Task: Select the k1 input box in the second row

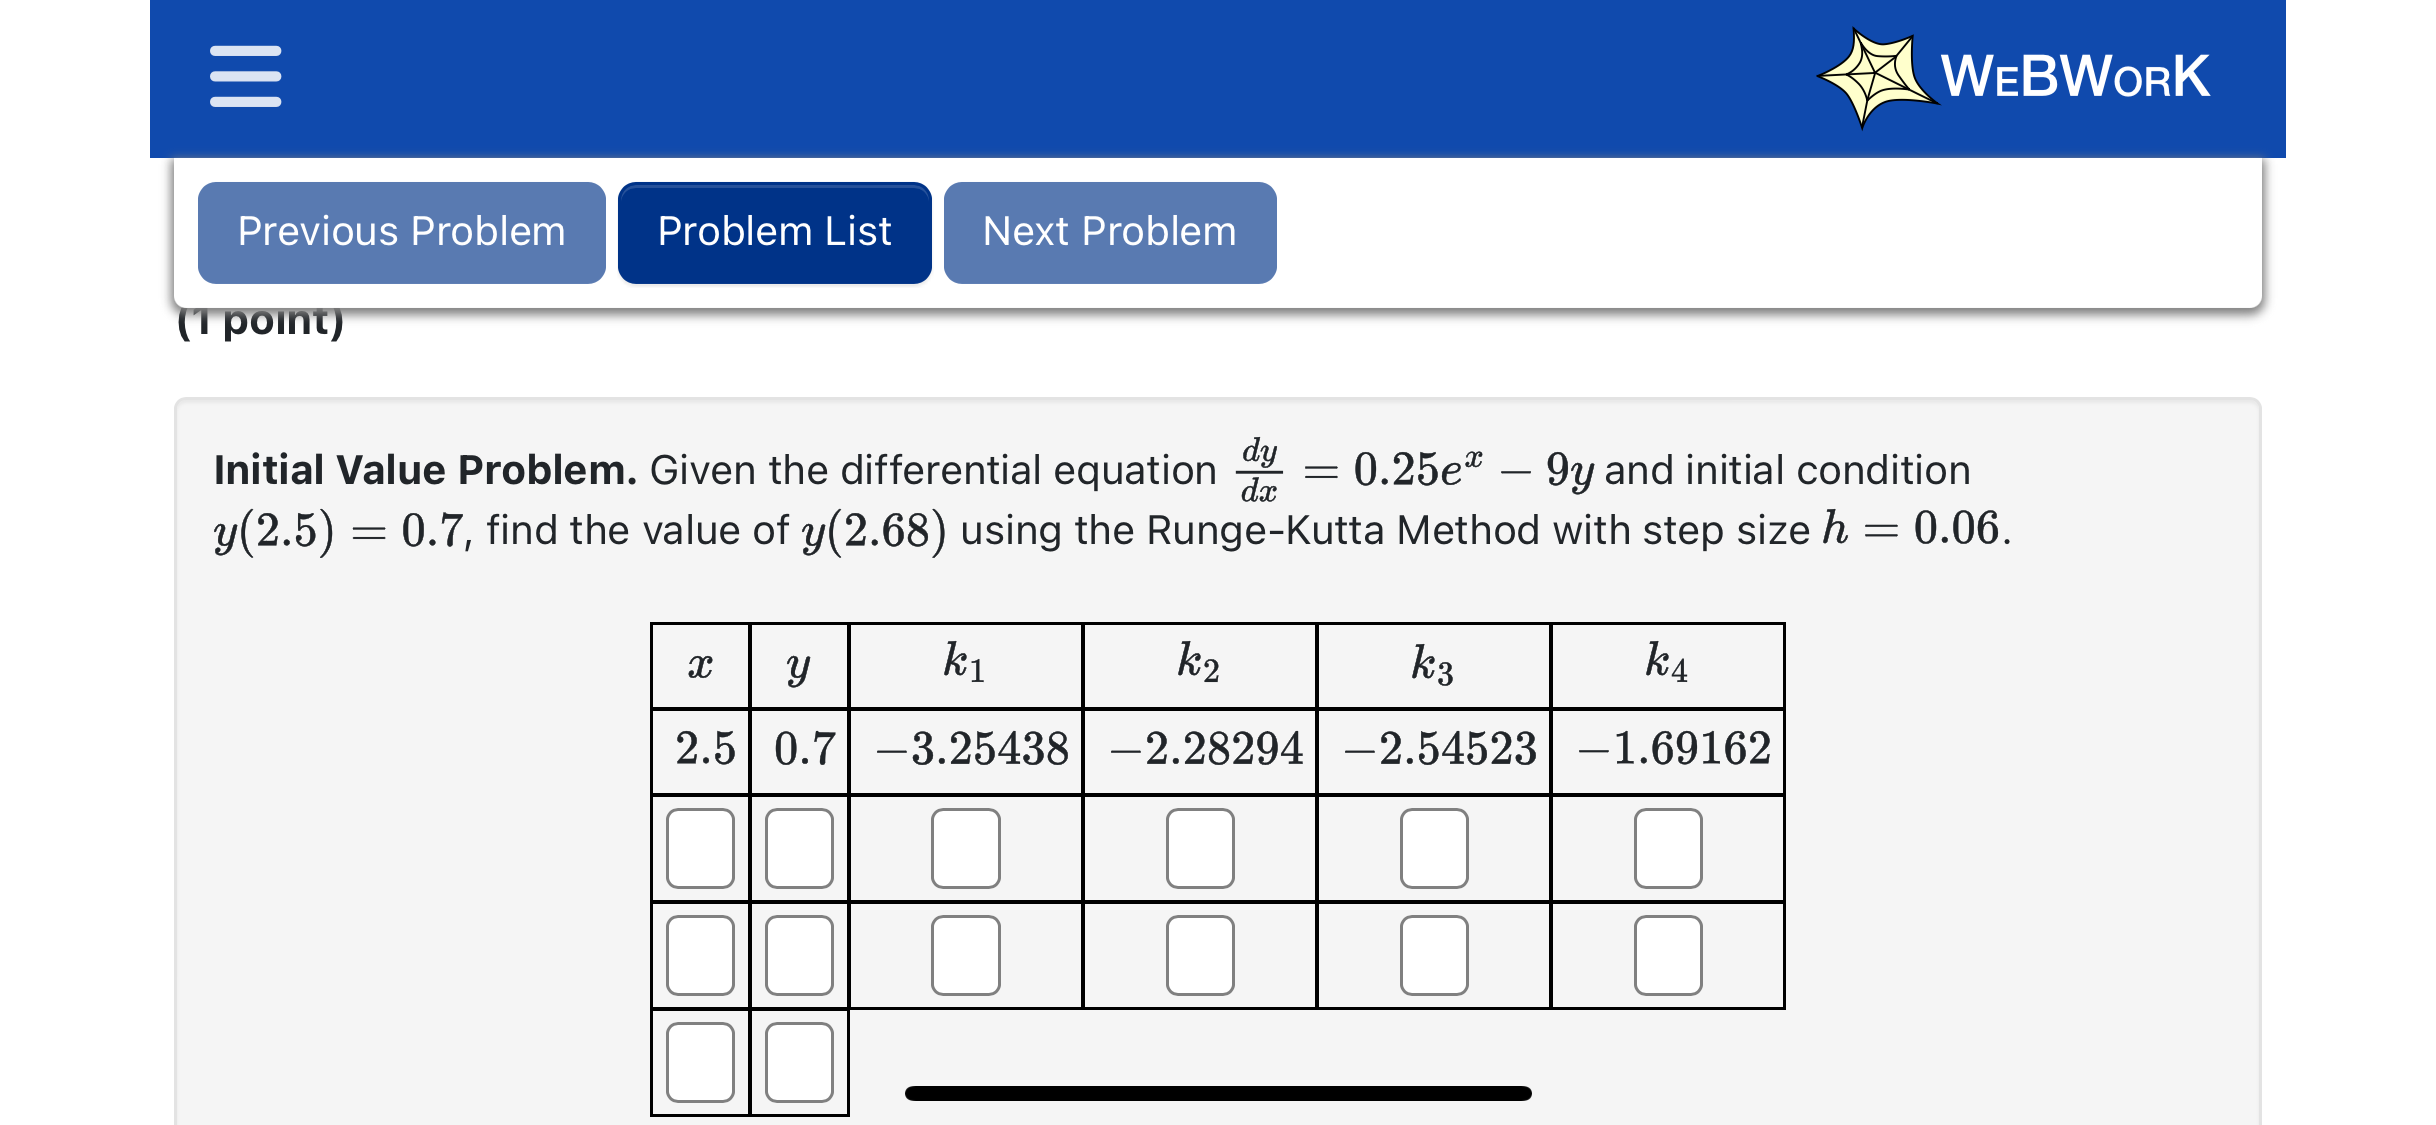Action: [965, 849]
